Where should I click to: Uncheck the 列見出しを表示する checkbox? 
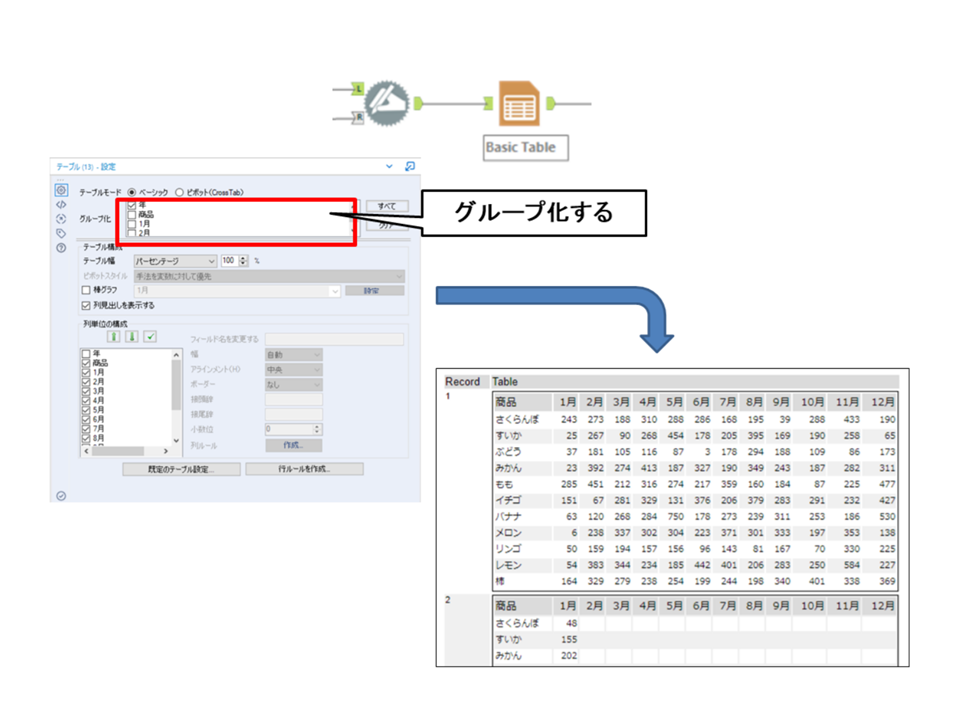click(85, 305)
